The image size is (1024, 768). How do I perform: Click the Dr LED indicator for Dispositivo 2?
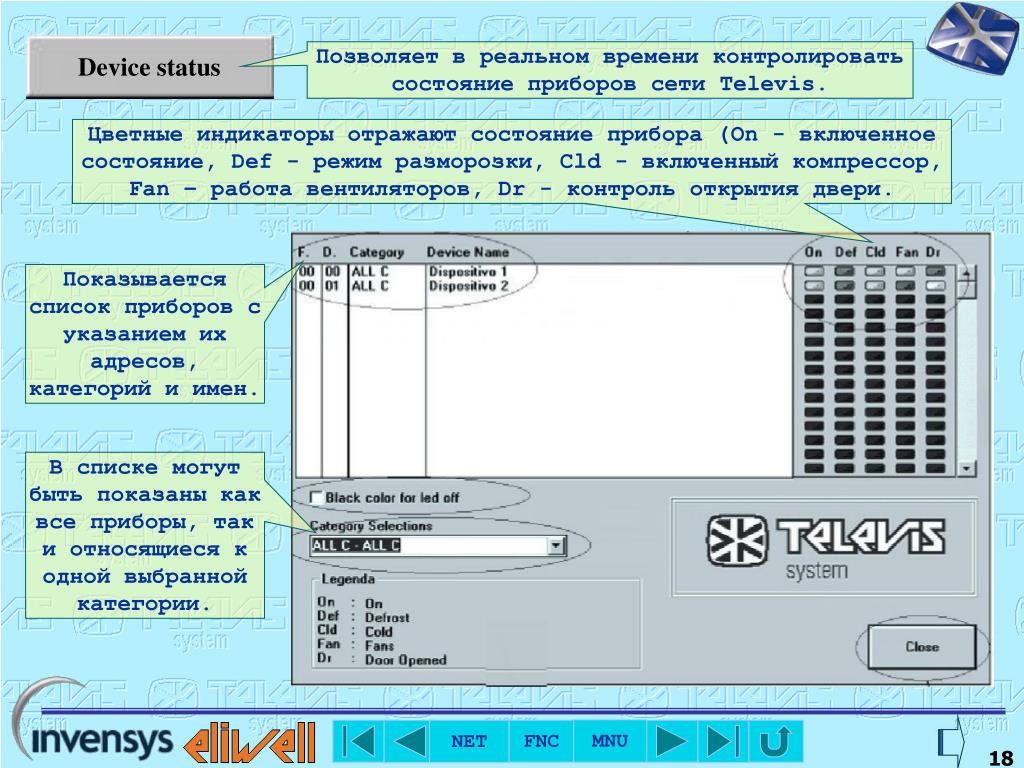[935, 285]
